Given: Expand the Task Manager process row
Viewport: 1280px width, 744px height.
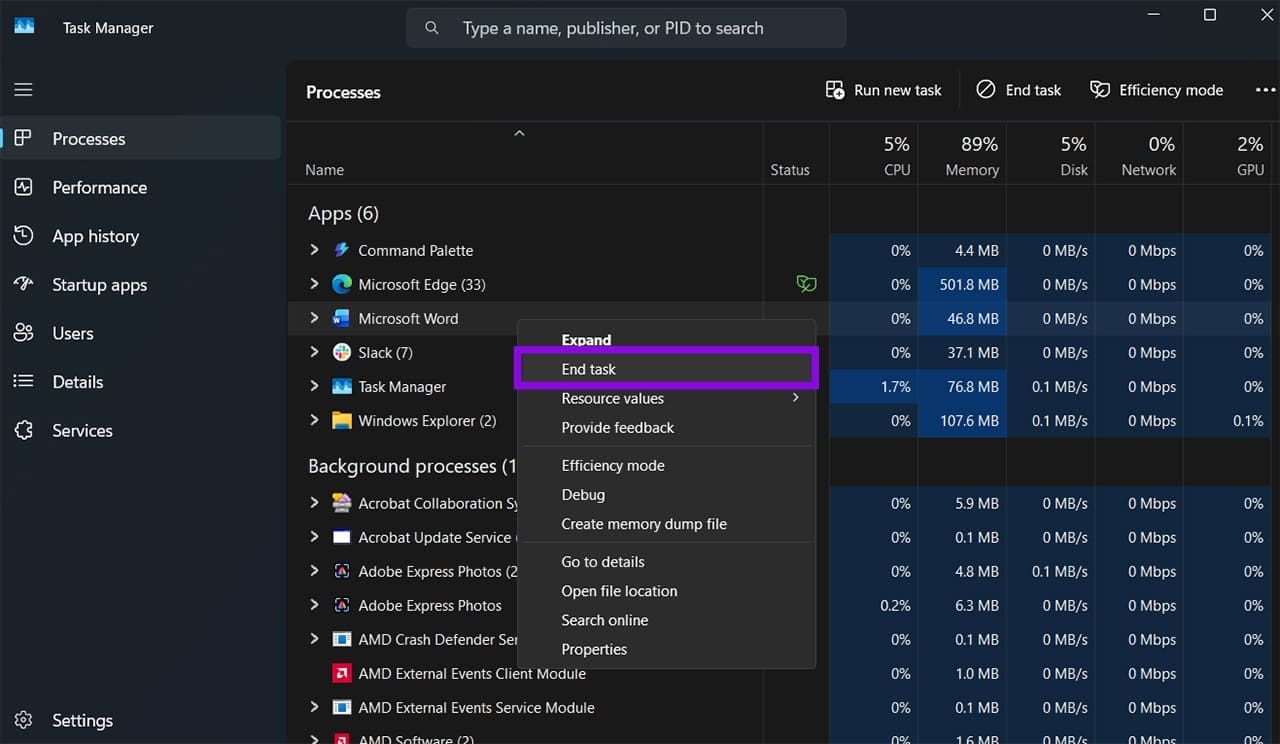Looking at the screenshot, I should 314,386.
